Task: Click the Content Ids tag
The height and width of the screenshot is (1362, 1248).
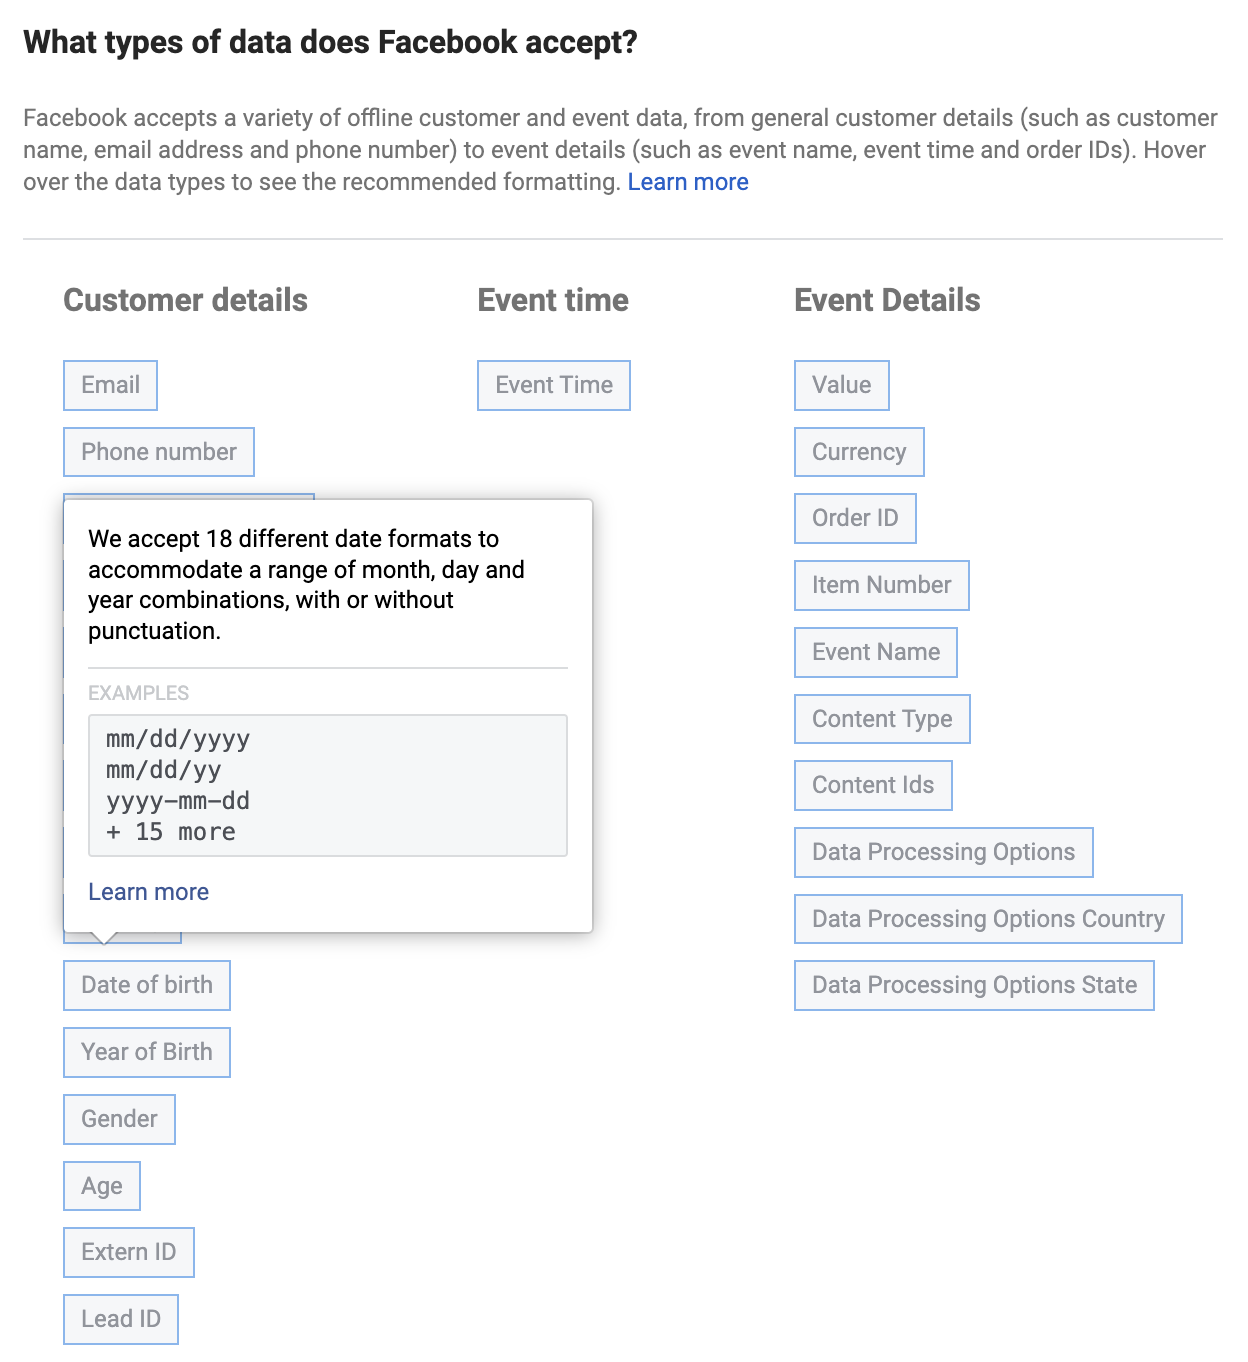Action: [873, 785]
